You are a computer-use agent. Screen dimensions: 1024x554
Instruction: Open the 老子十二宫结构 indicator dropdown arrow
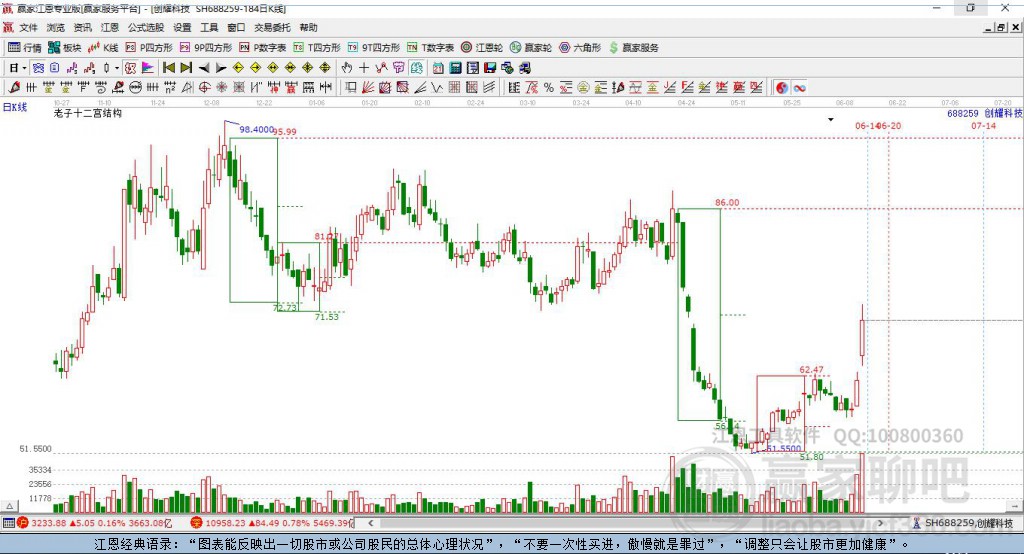coord(831,120)
